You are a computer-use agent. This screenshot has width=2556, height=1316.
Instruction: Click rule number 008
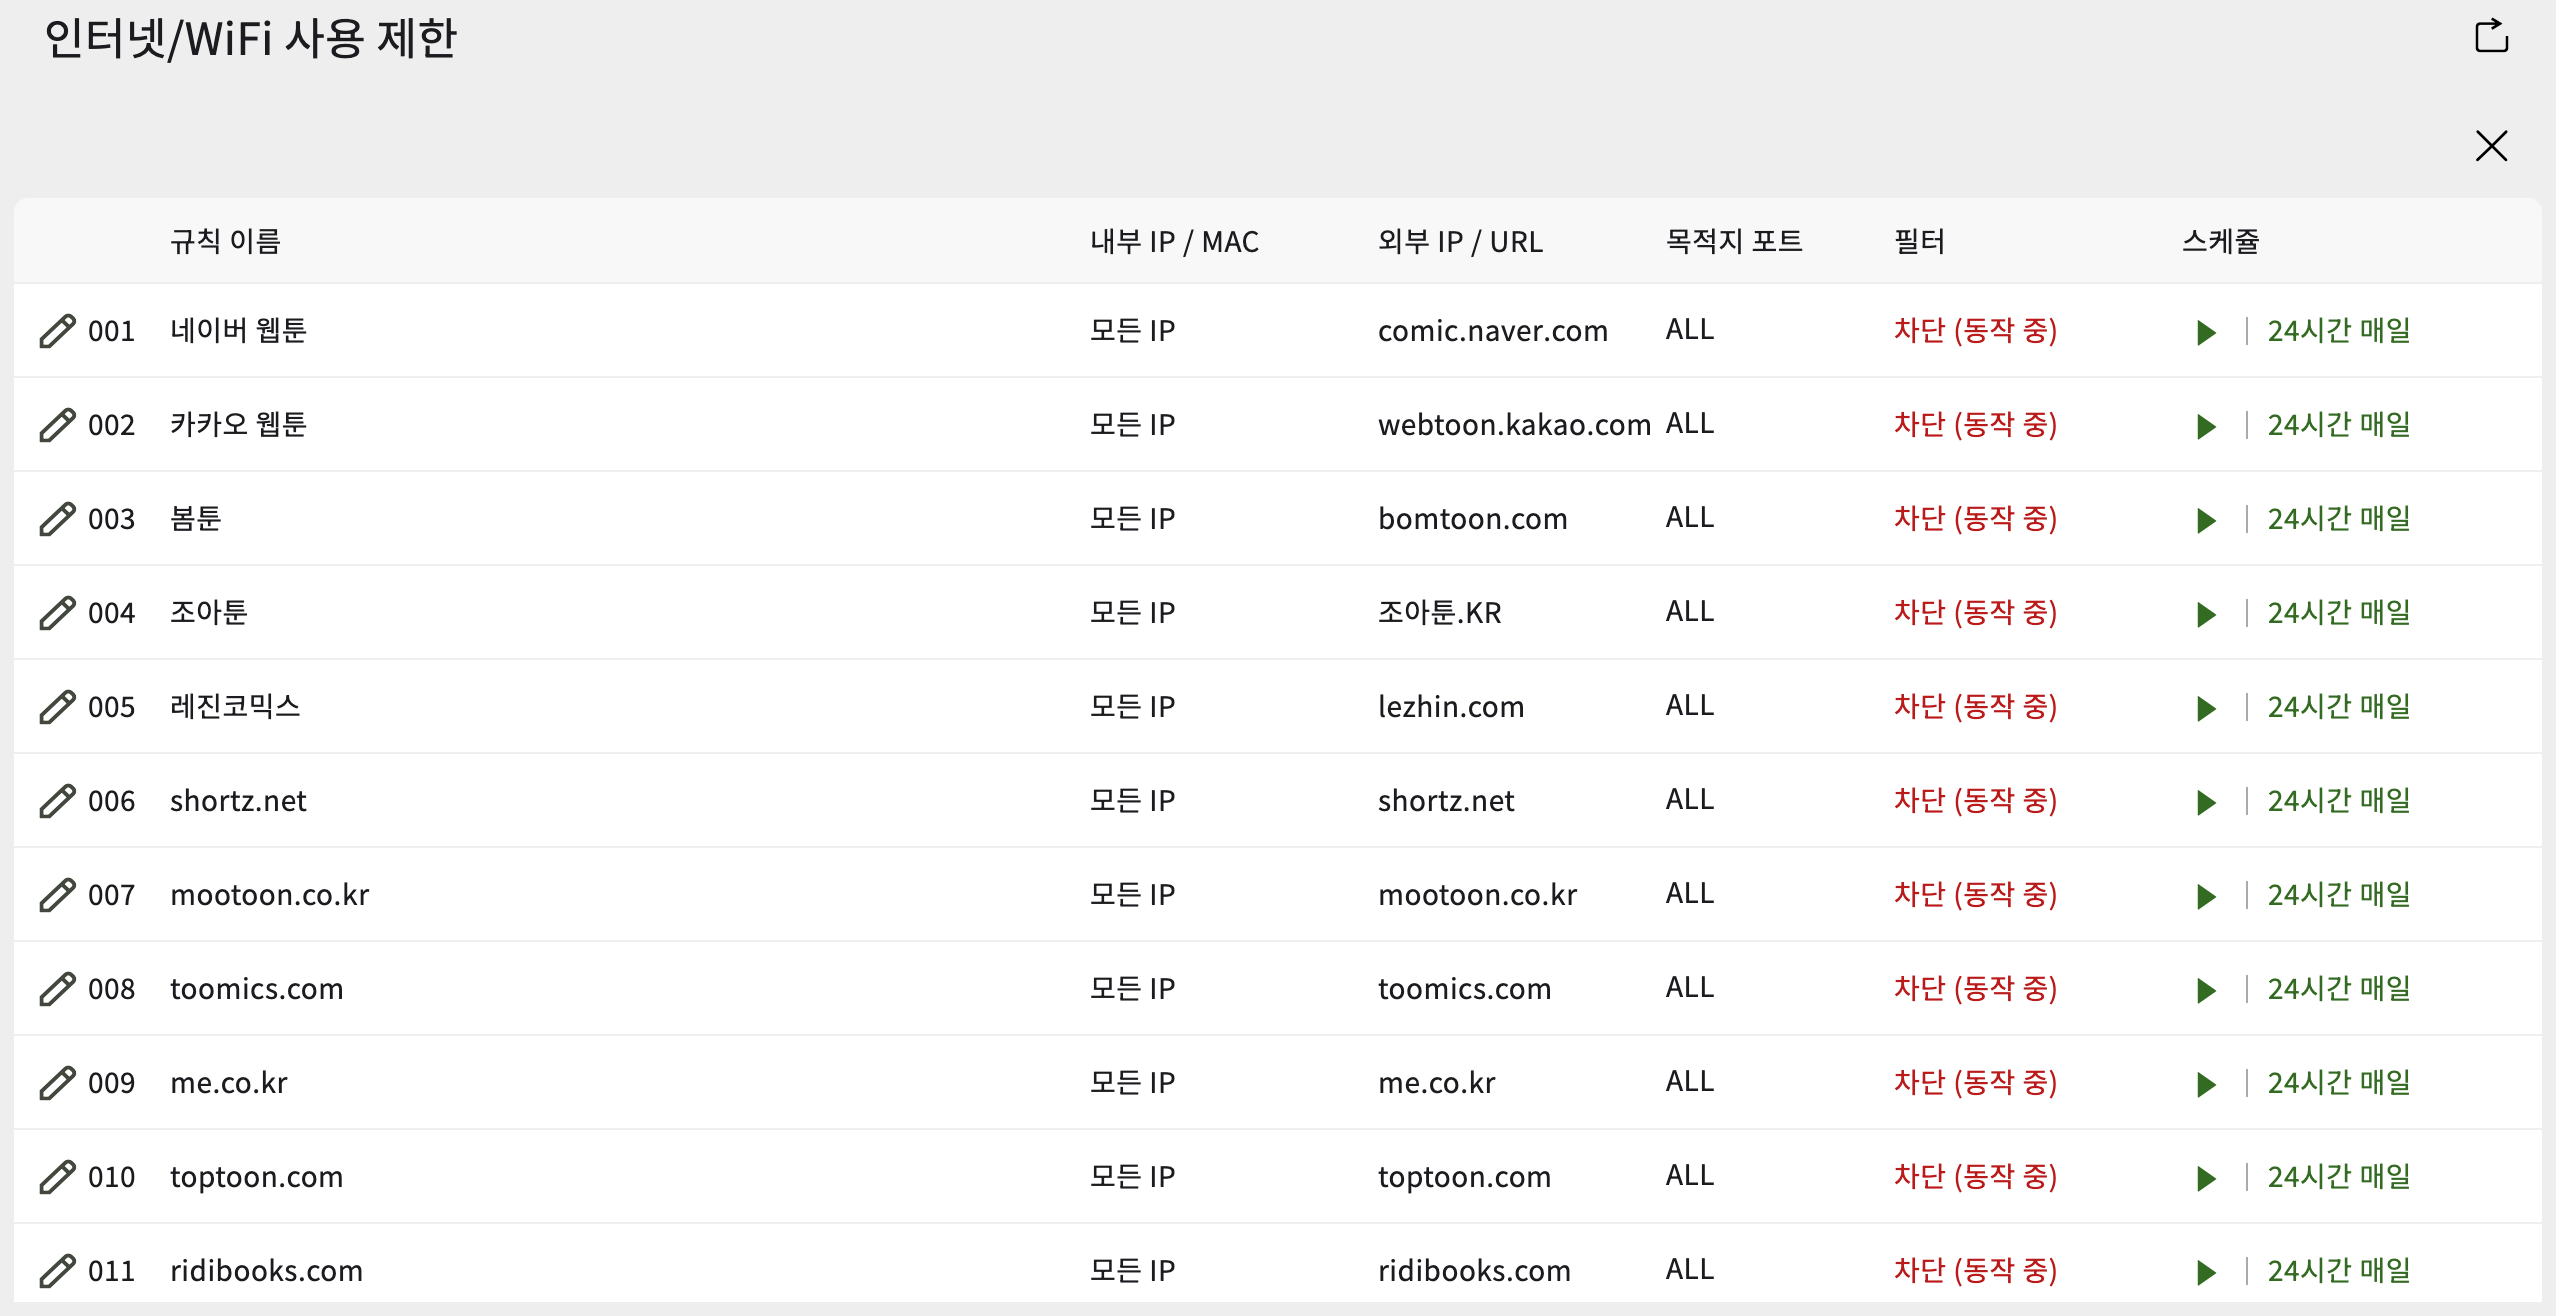(x=111, y=989)
